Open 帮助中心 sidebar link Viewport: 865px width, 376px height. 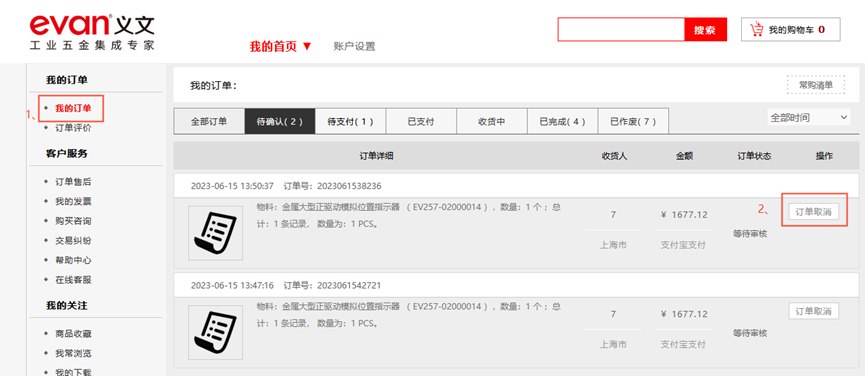pyautogui.click(x=73, y=260)
